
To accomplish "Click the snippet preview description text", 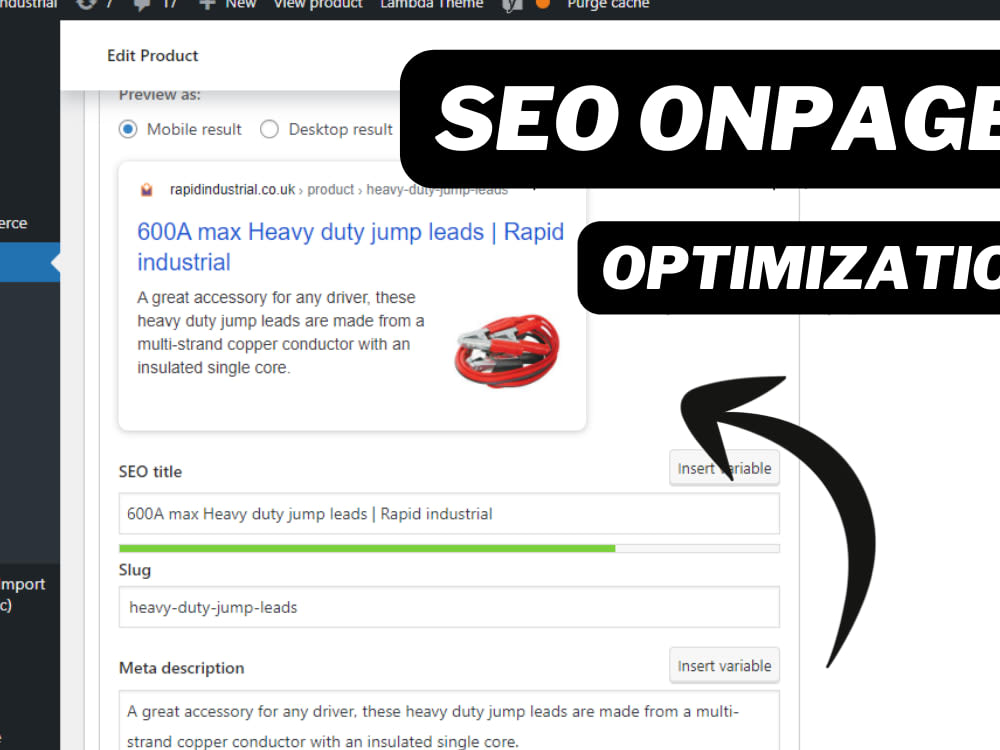I will point(281,332).
